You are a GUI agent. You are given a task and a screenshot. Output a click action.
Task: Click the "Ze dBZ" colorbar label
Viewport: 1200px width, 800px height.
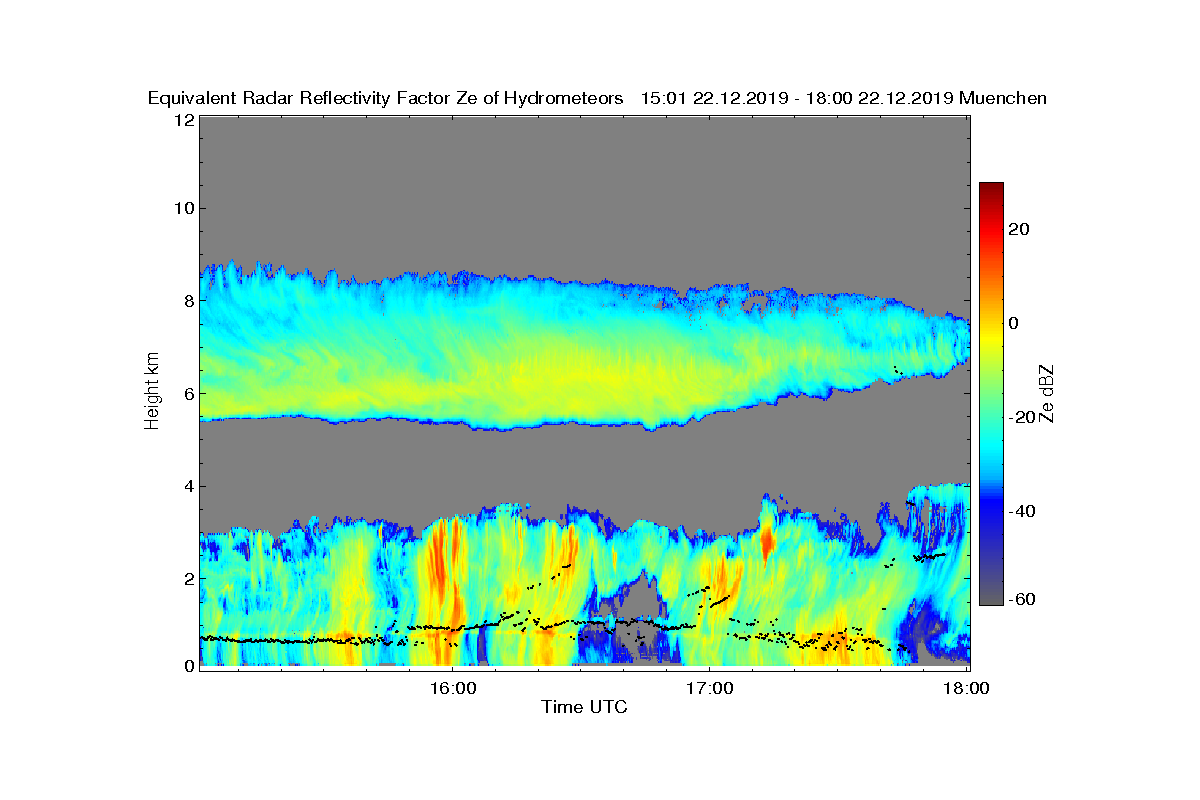1046,394
